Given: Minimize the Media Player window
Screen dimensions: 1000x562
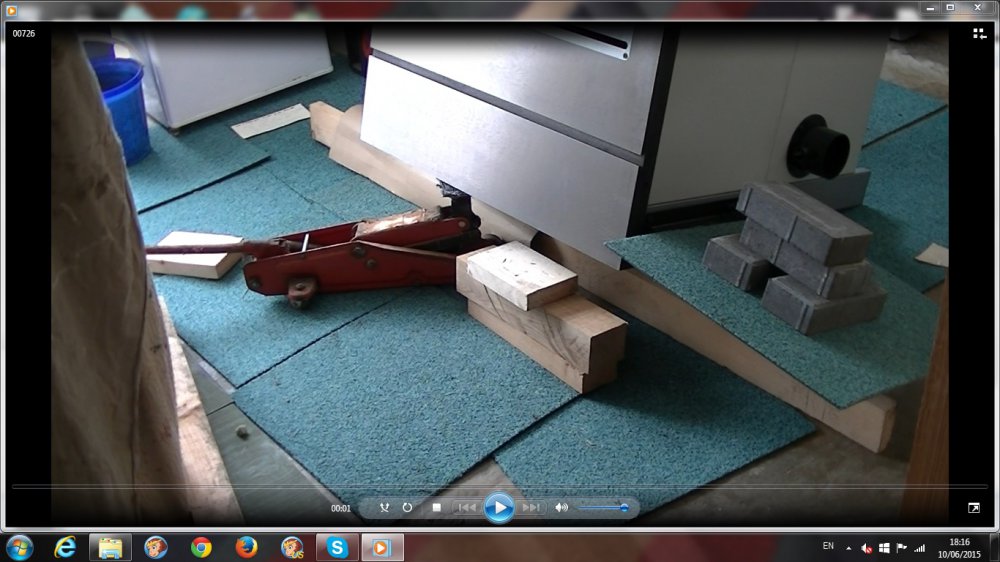Looking at the screenshot, I should click(x=930, y=8).
